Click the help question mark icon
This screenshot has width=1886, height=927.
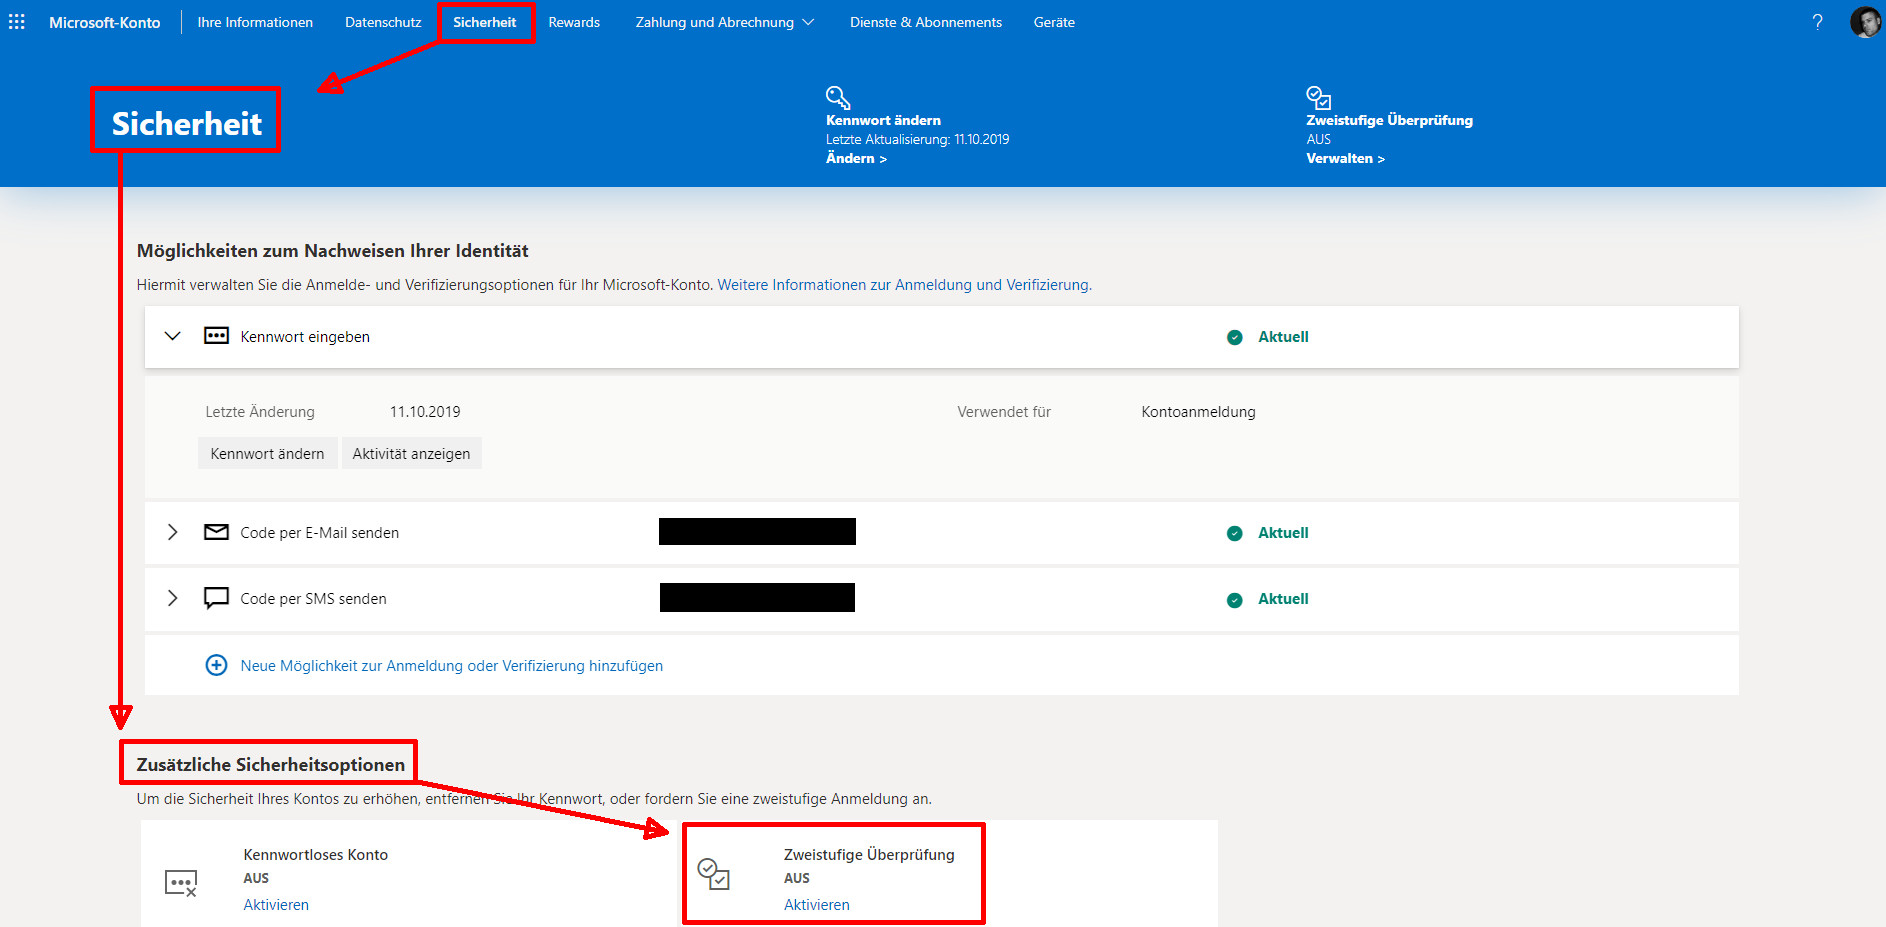[x=1817, y=22]
